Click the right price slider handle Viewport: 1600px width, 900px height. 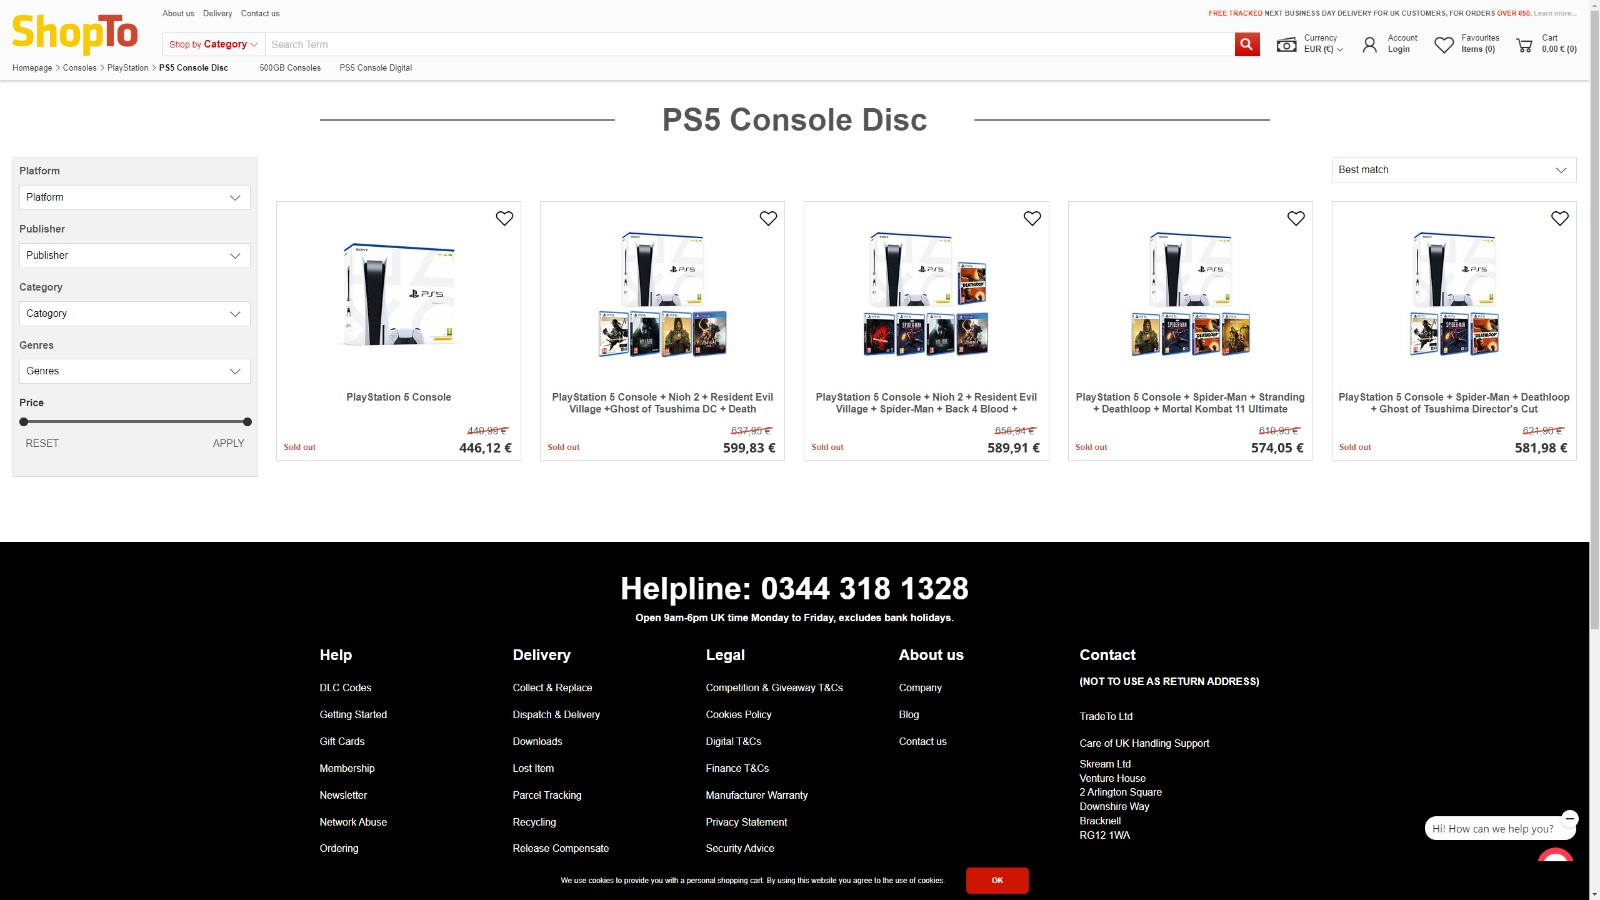click(x=247, y=422)
